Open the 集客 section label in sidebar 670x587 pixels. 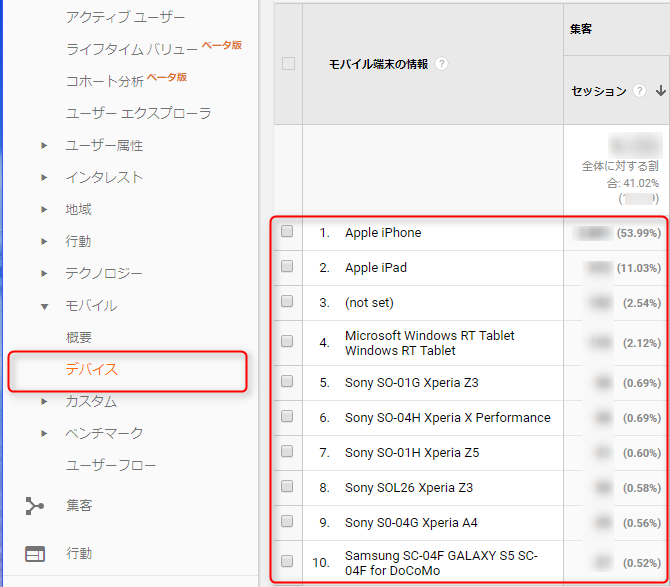pos(79,506)
